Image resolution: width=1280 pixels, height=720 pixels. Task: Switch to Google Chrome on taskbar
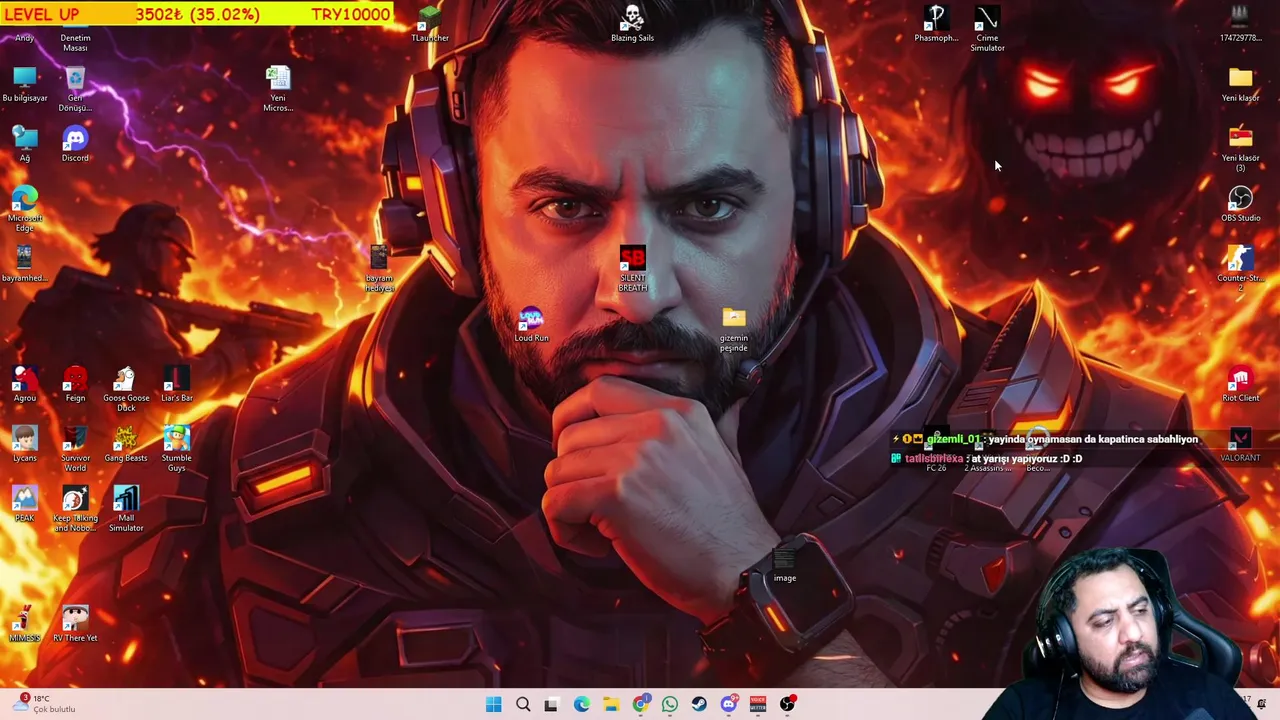[x=640, y=705]
